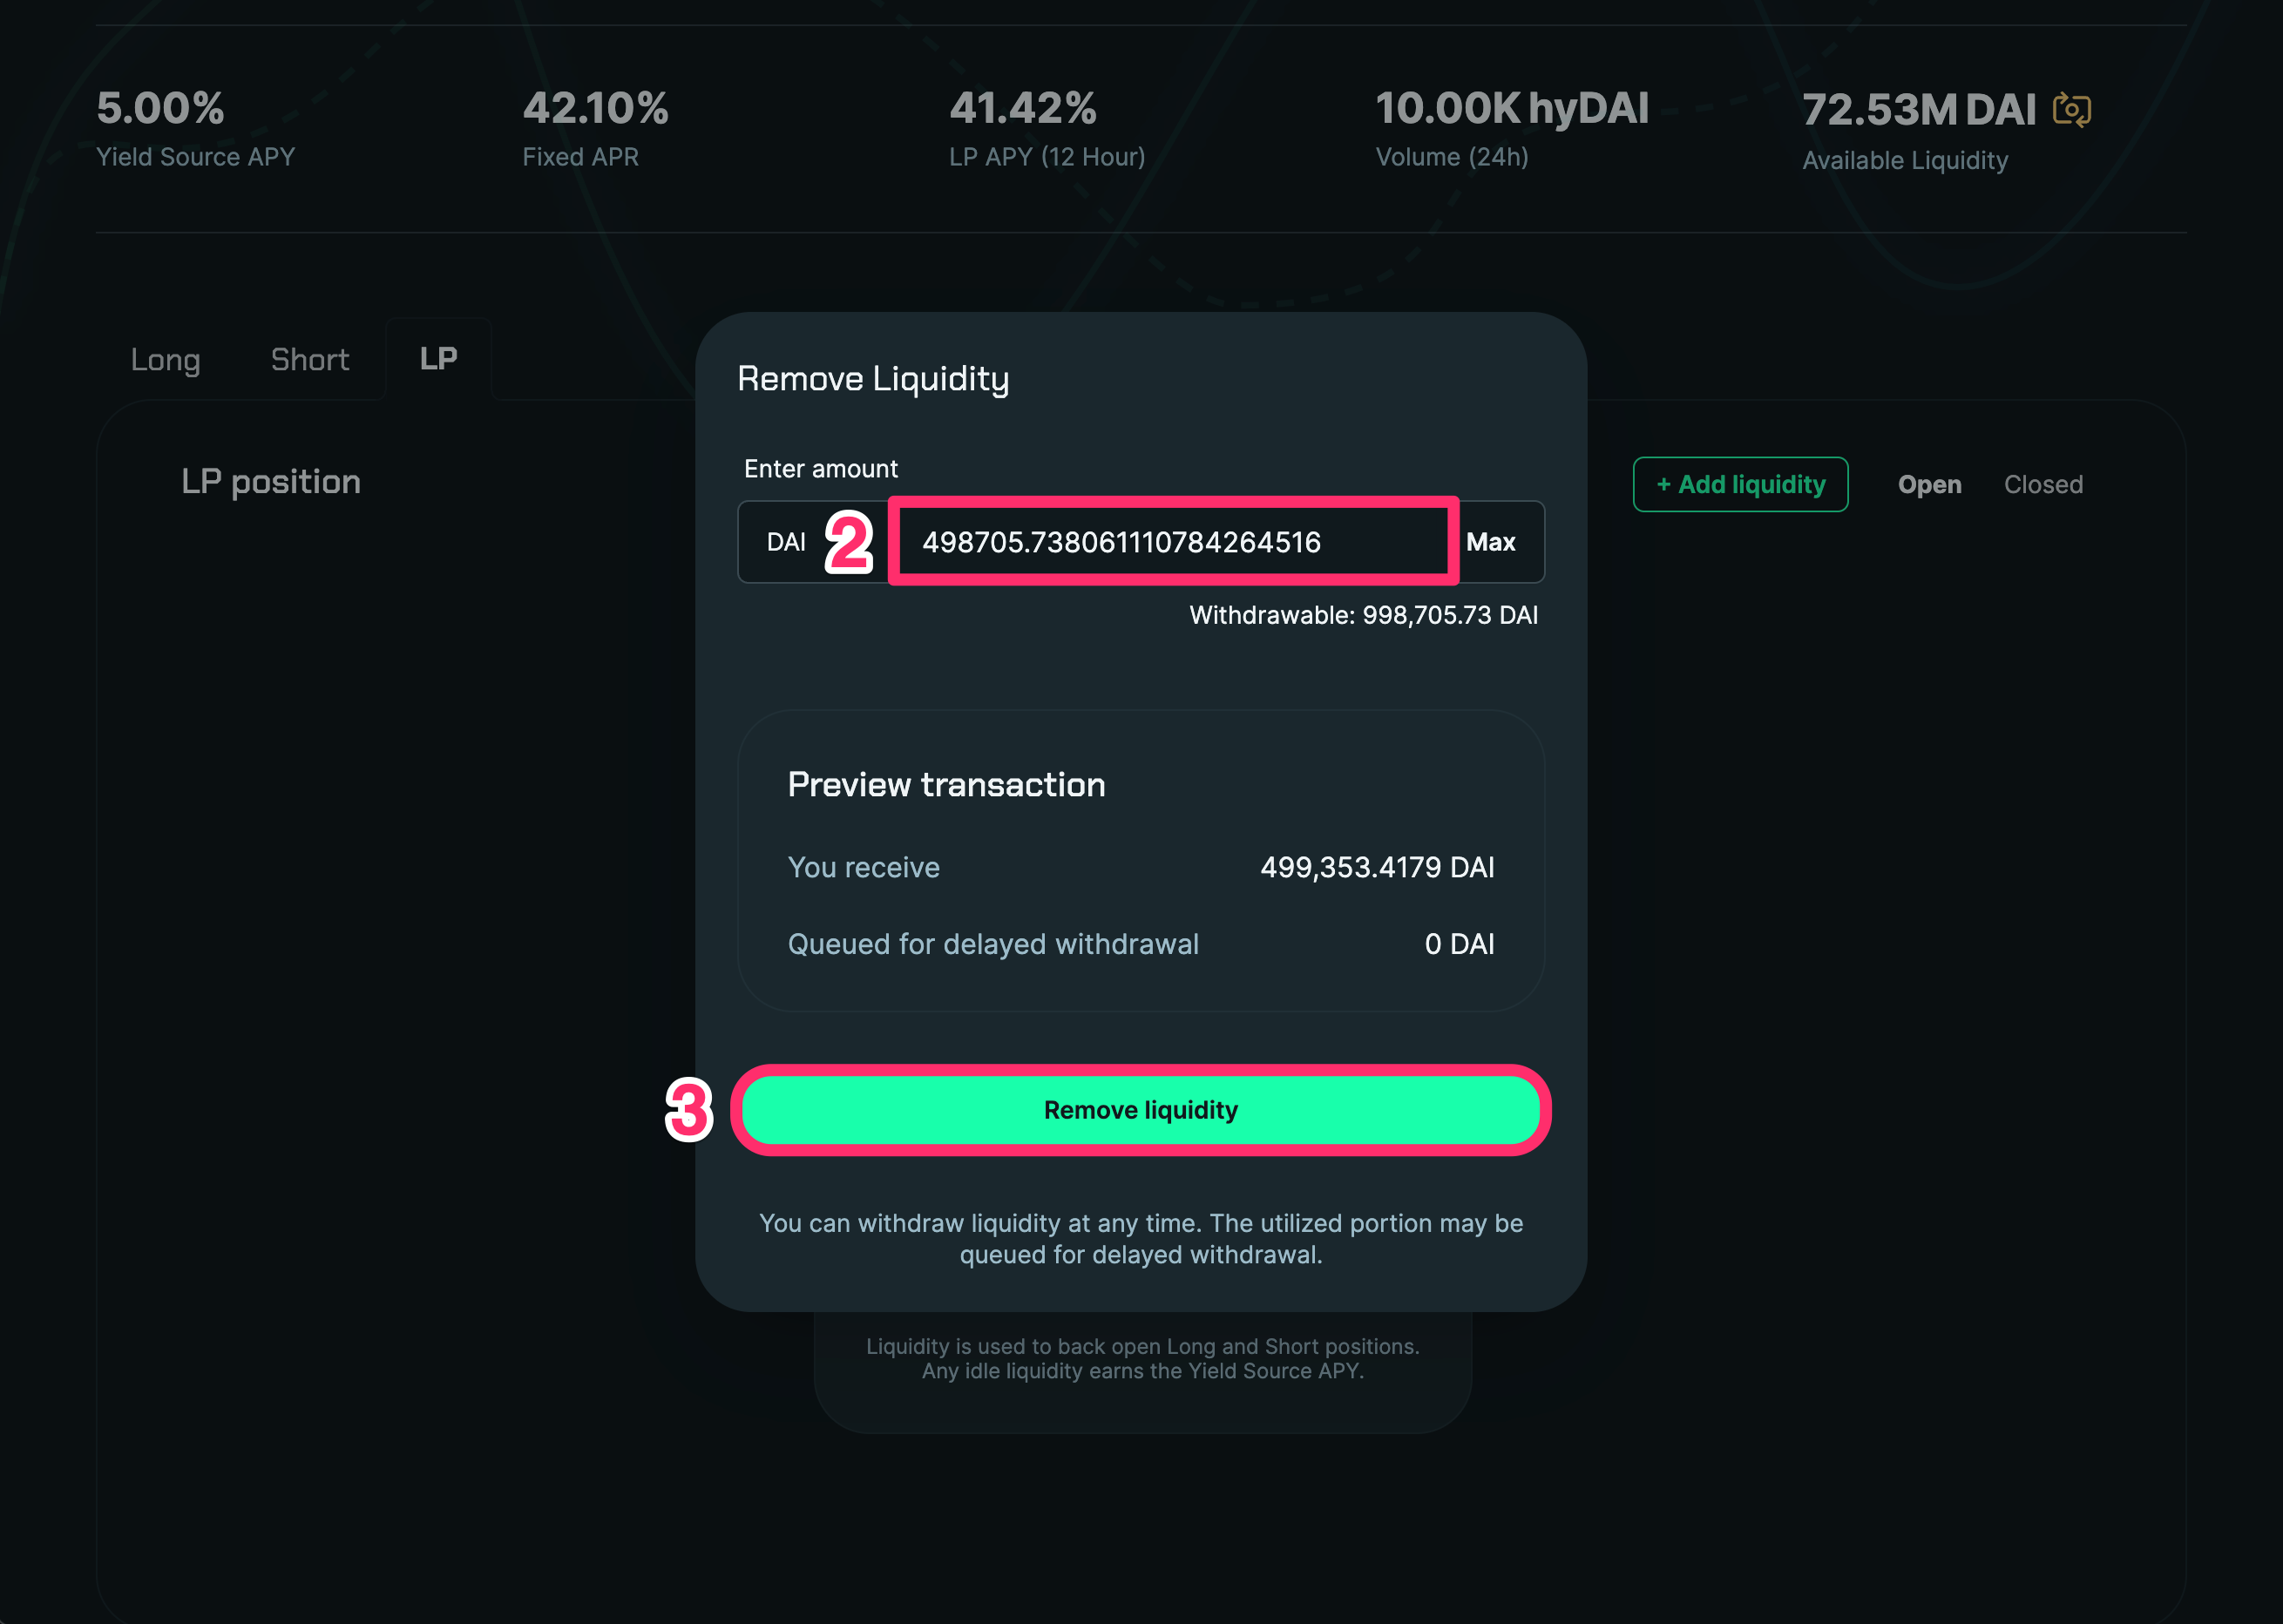This screenshot has height=1624, width=2283.
Task: Click the DAI token label in input
Action: (786, 542)
